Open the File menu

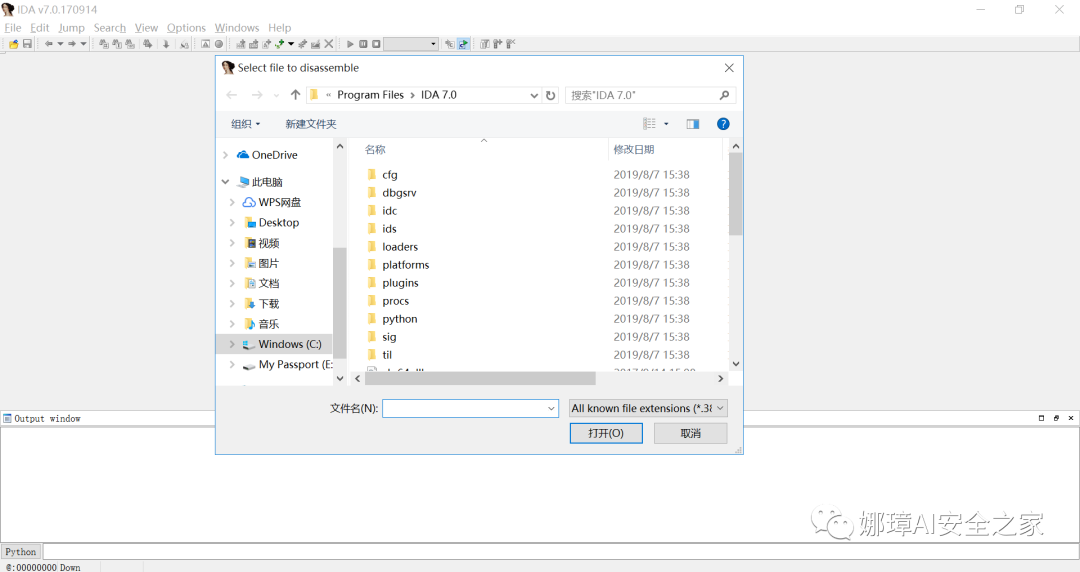pyautogui.click(x=13, y=28)
